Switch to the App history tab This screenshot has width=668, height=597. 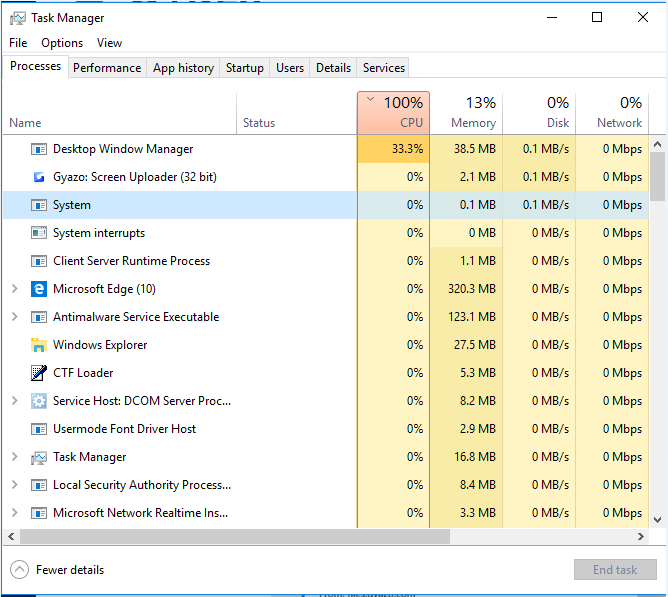click(183, 68)
